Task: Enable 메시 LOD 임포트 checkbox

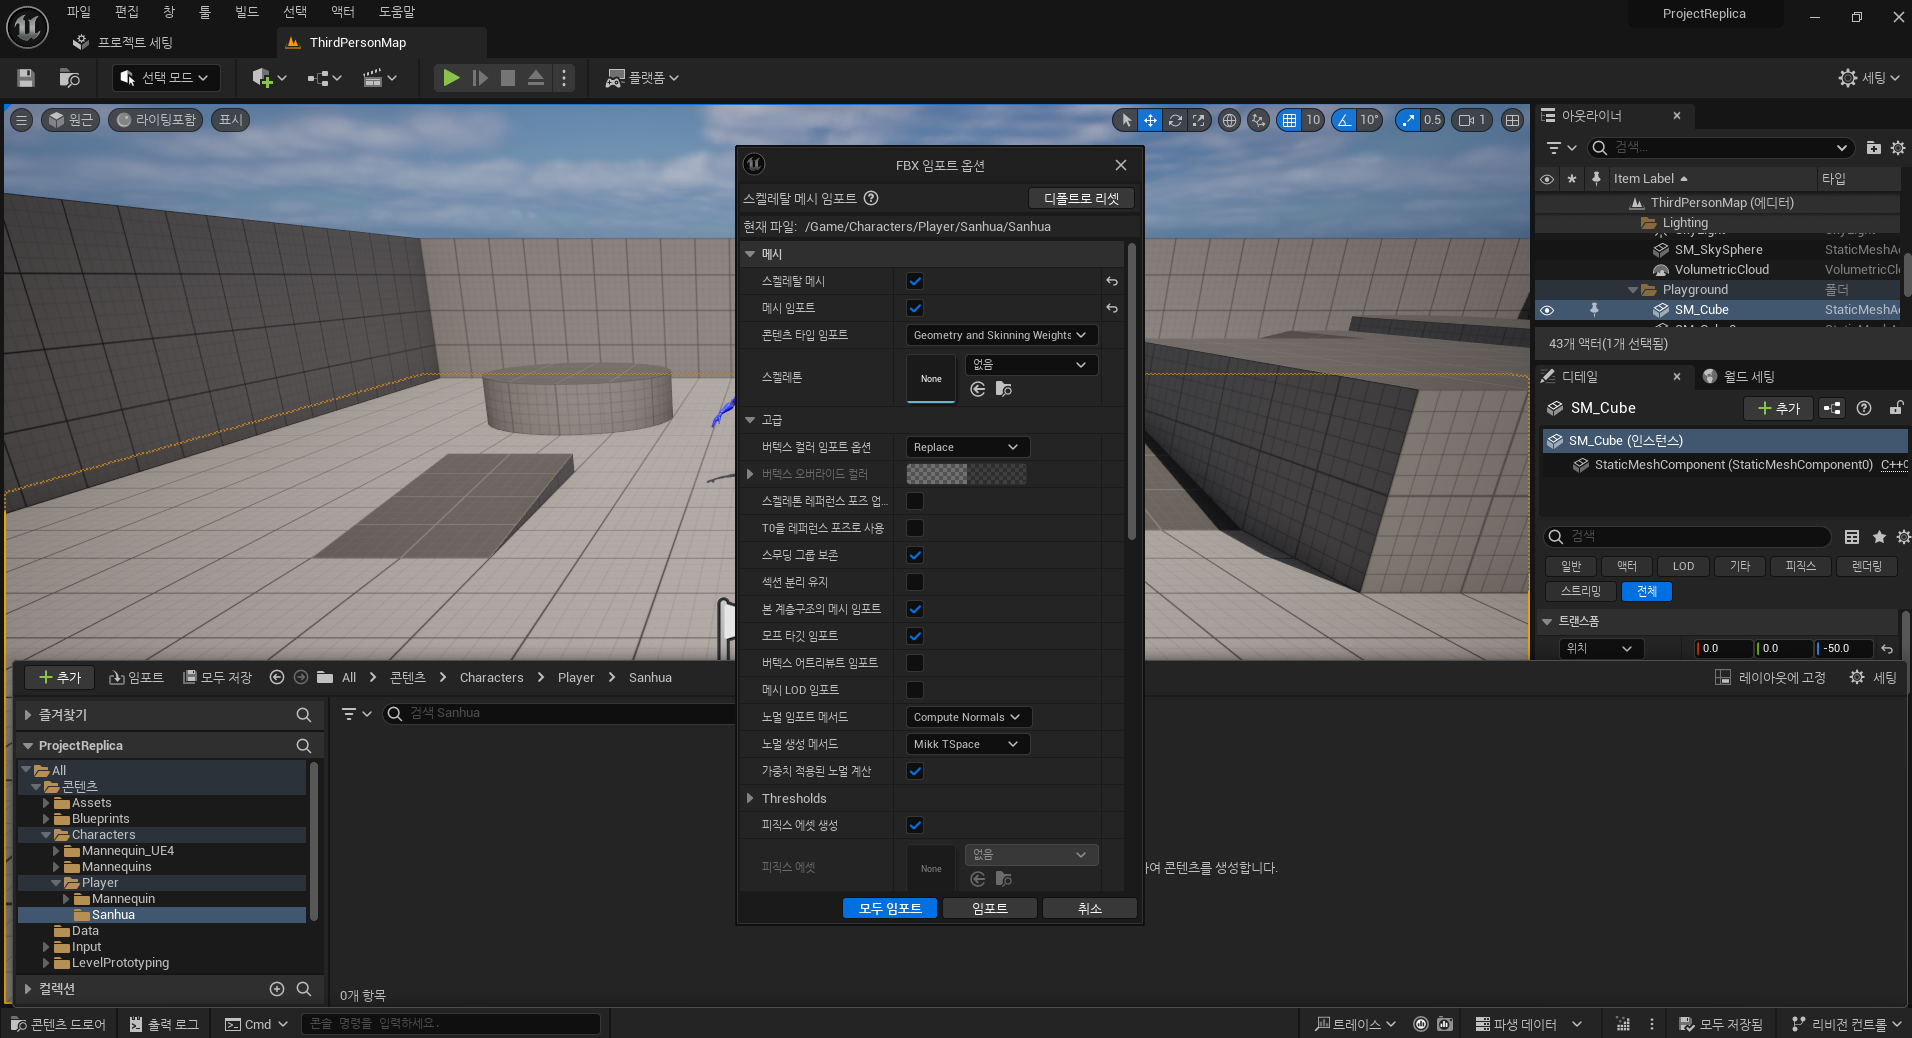Action: [x=915, y=690]
